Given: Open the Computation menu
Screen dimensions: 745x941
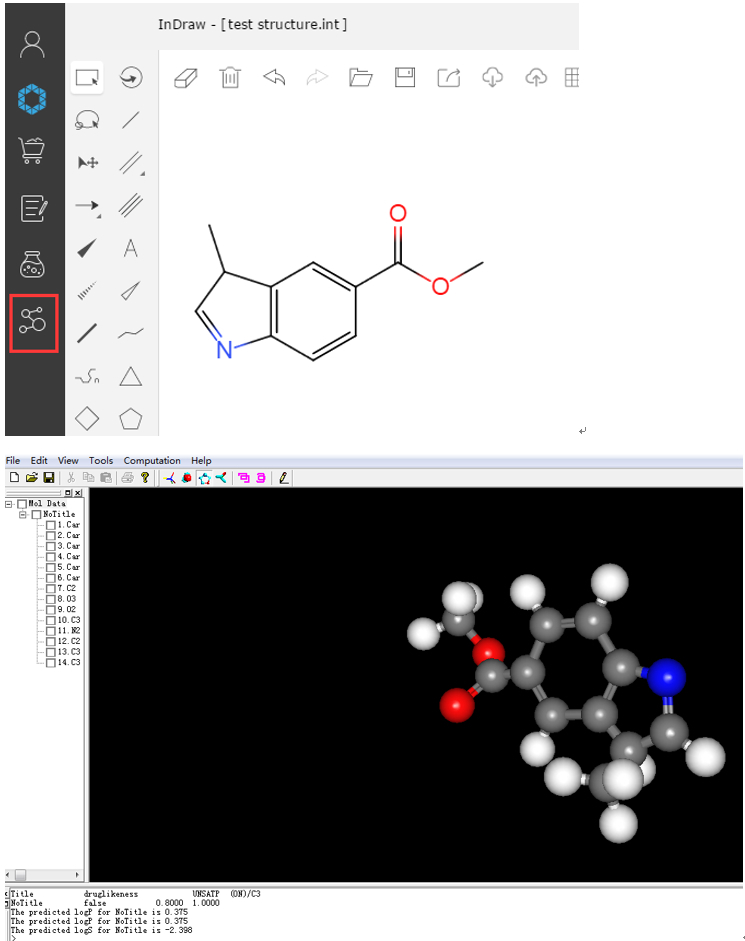Looking at the screenshot, I should [152, 461].
